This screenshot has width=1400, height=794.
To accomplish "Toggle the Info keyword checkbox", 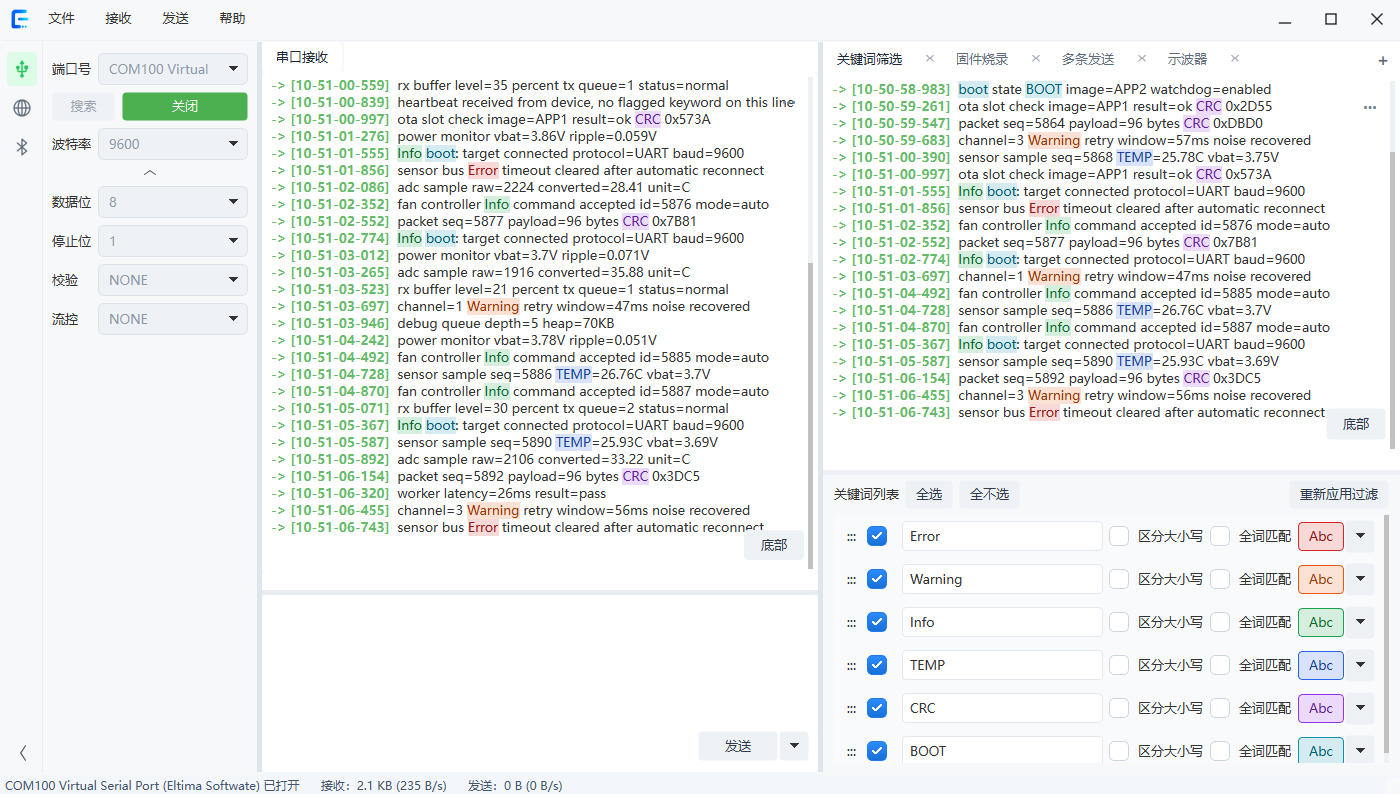I will (x=877, y=622).
